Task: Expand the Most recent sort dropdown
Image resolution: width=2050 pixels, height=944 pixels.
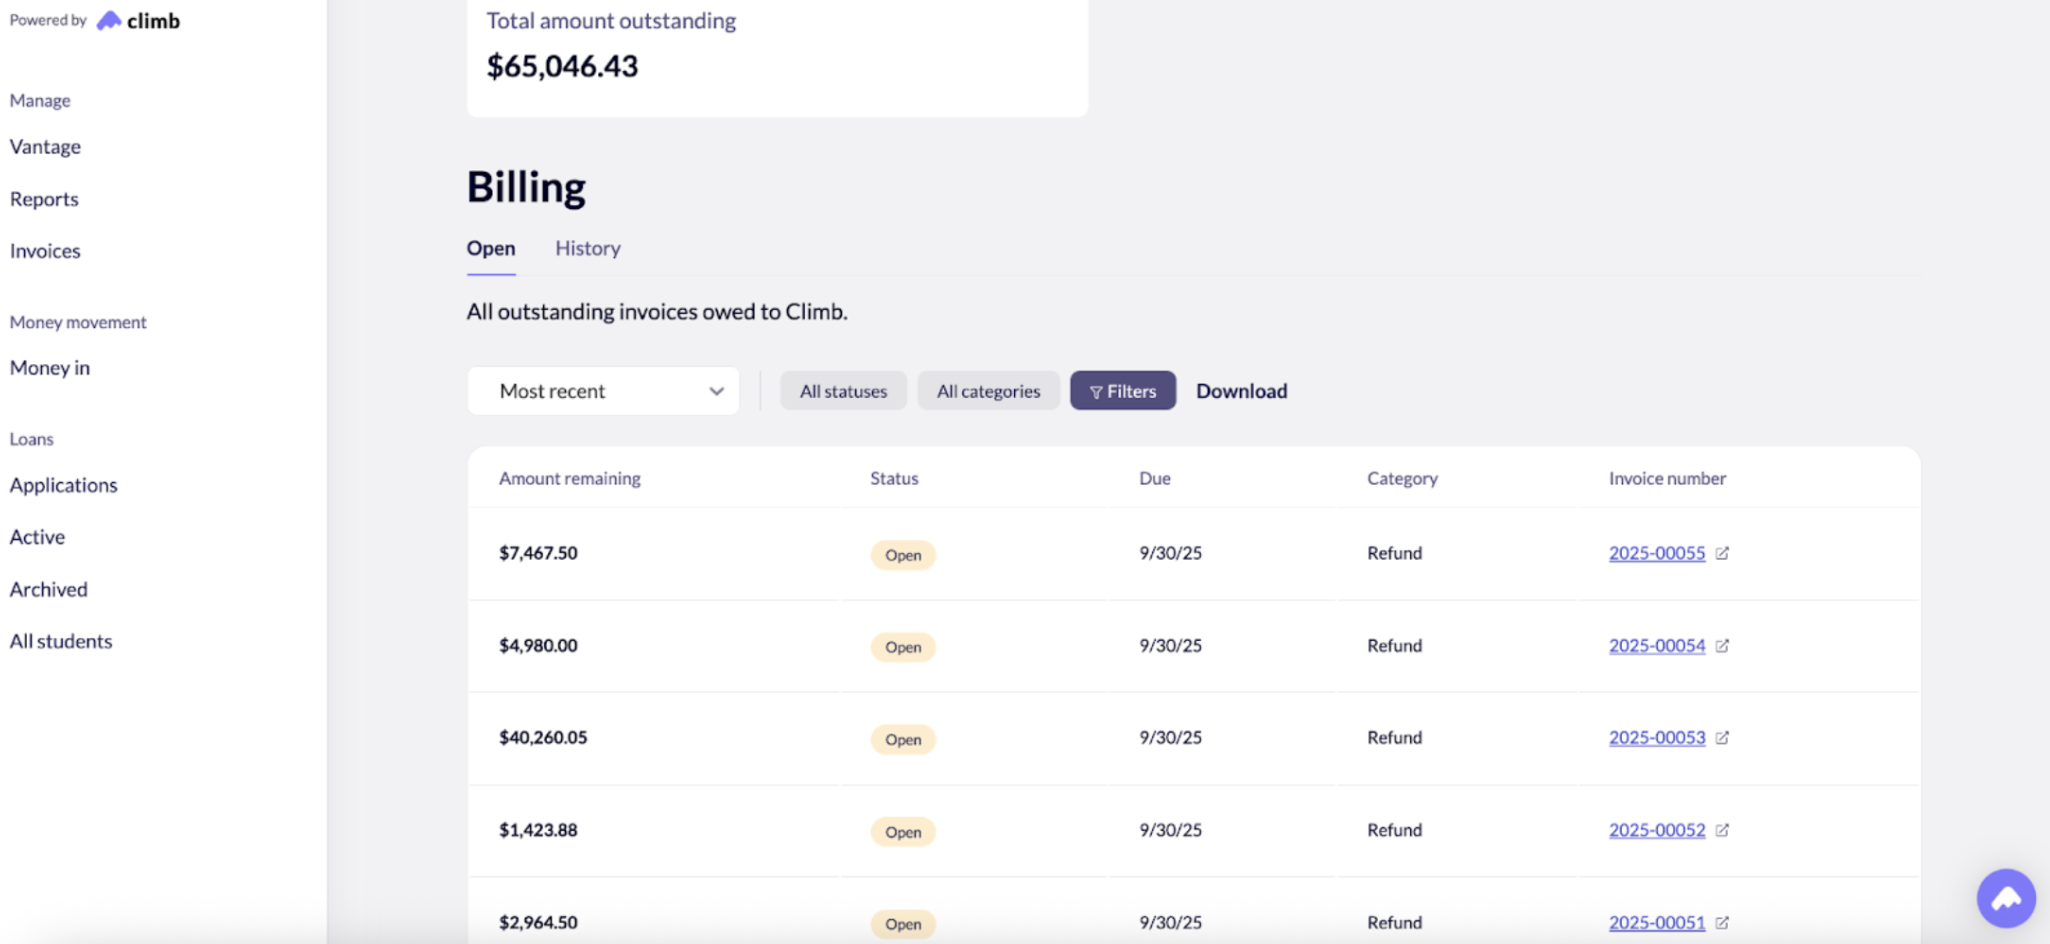Action: click(x=603, y=391)
